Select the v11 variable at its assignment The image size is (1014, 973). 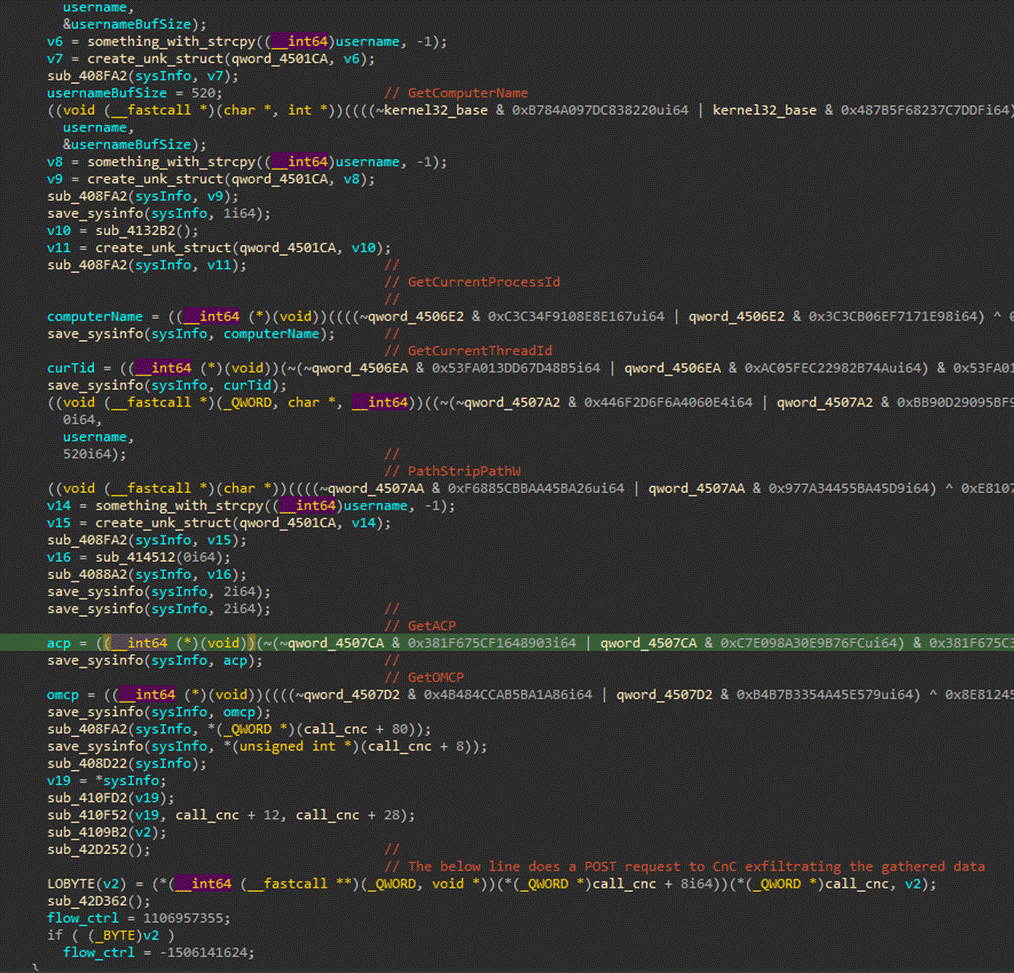pyautogui.click(x=59, y=248)
